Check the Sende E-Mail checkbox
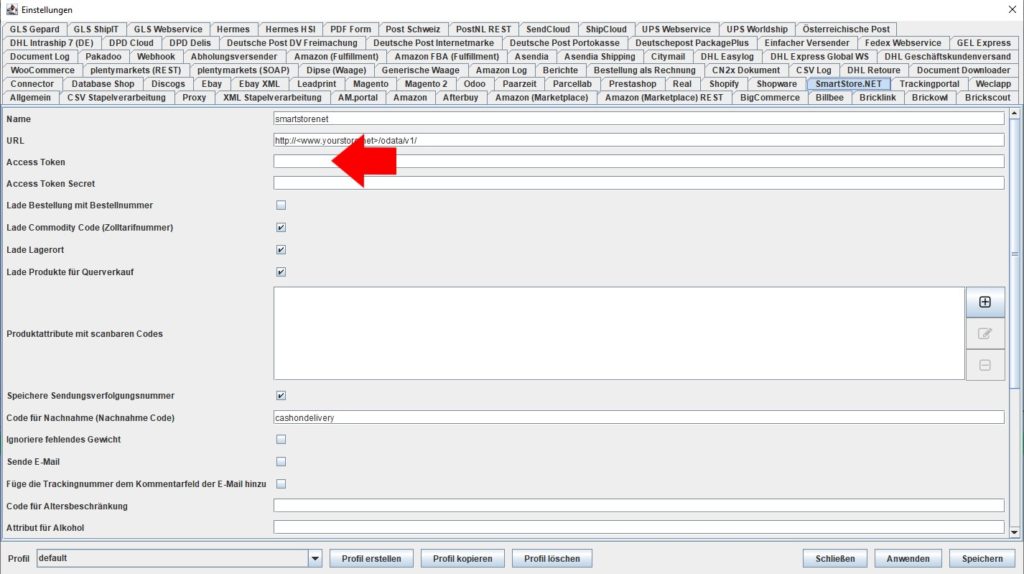The height and width of the screenshot is (574, 1024). [281, 462]
